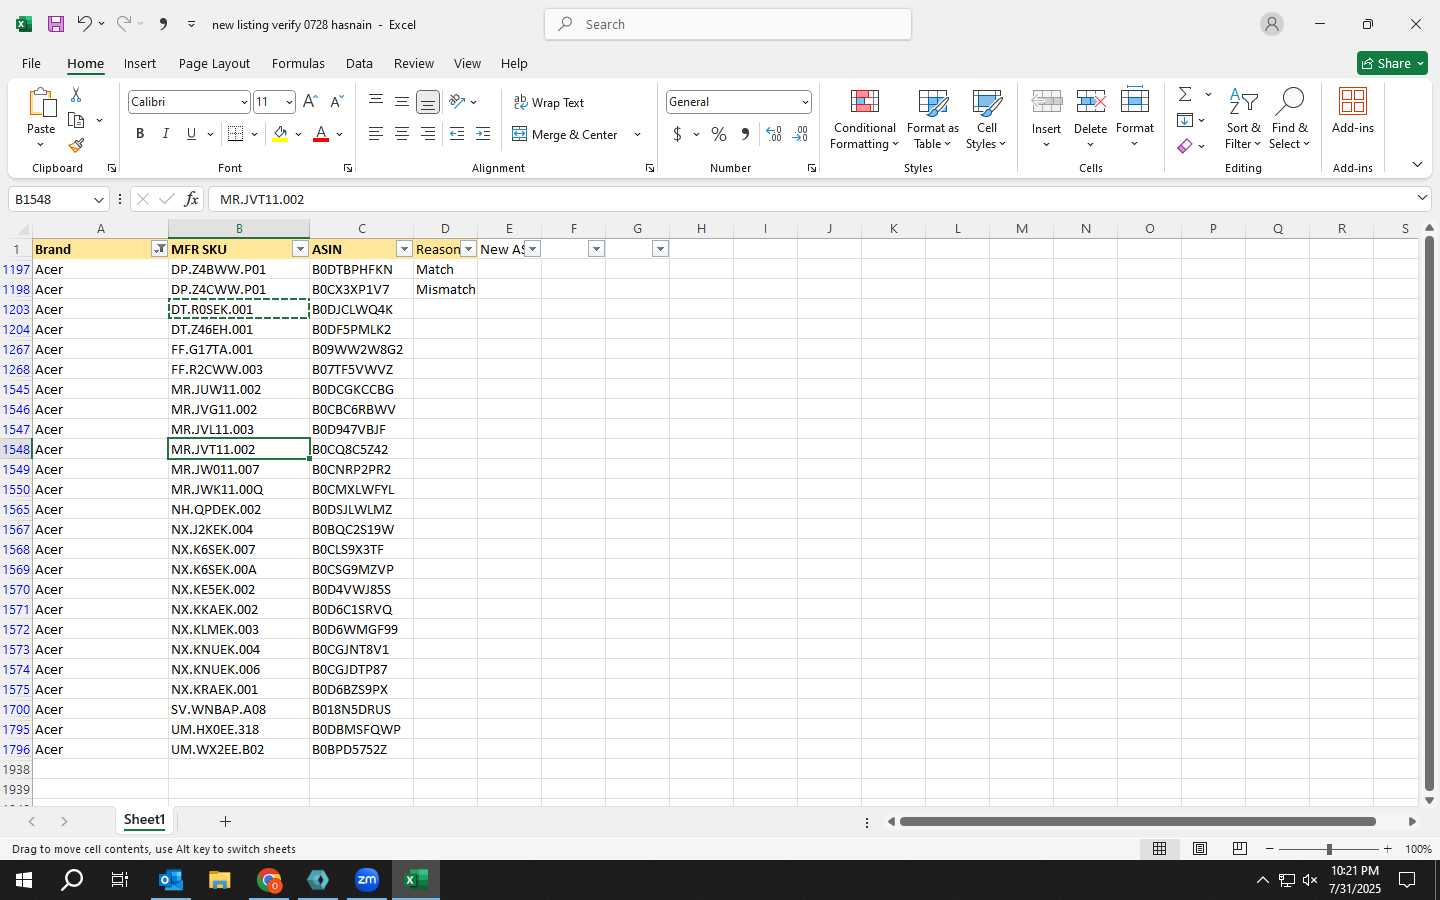Viewport: 1440px width, 900px height.
Task: Apply the red font color swatch
Action: (321, 134)
